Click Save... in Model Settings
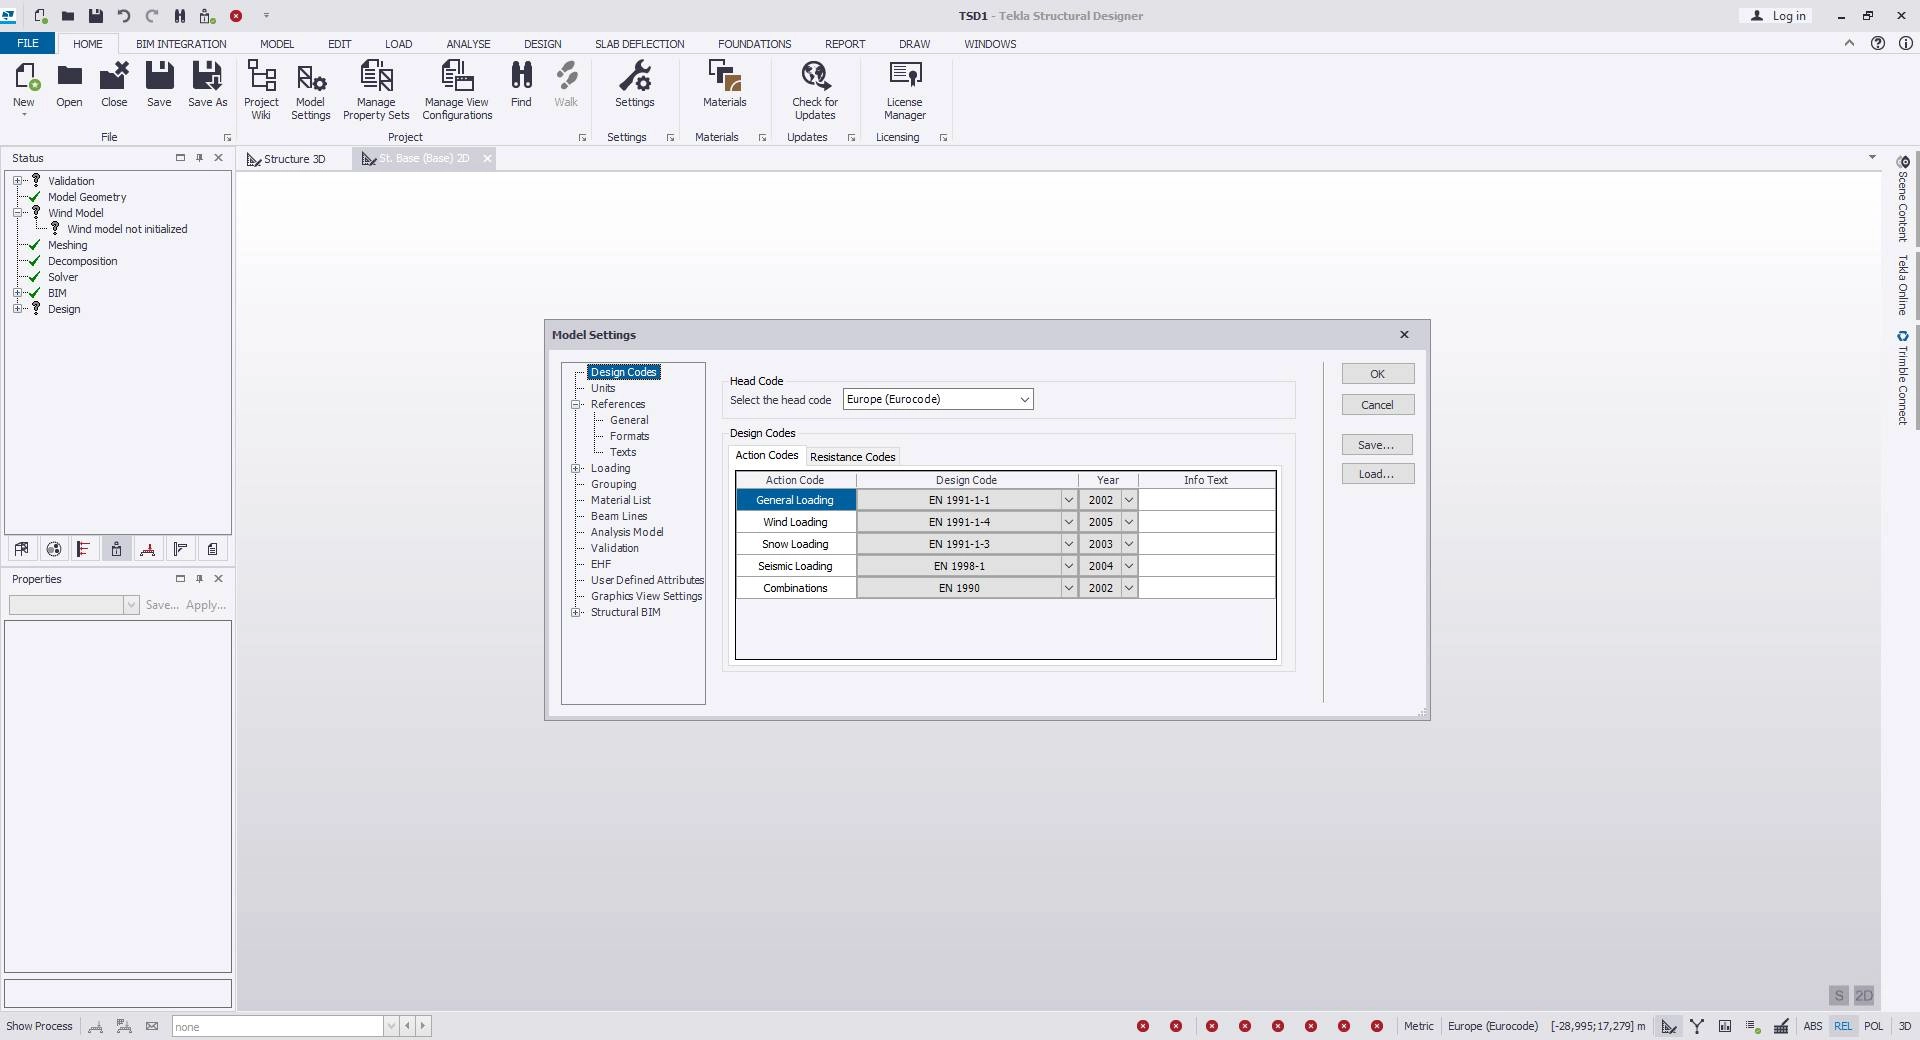Viewport: 1920px width, 1040px height. tap(1377, 445)
